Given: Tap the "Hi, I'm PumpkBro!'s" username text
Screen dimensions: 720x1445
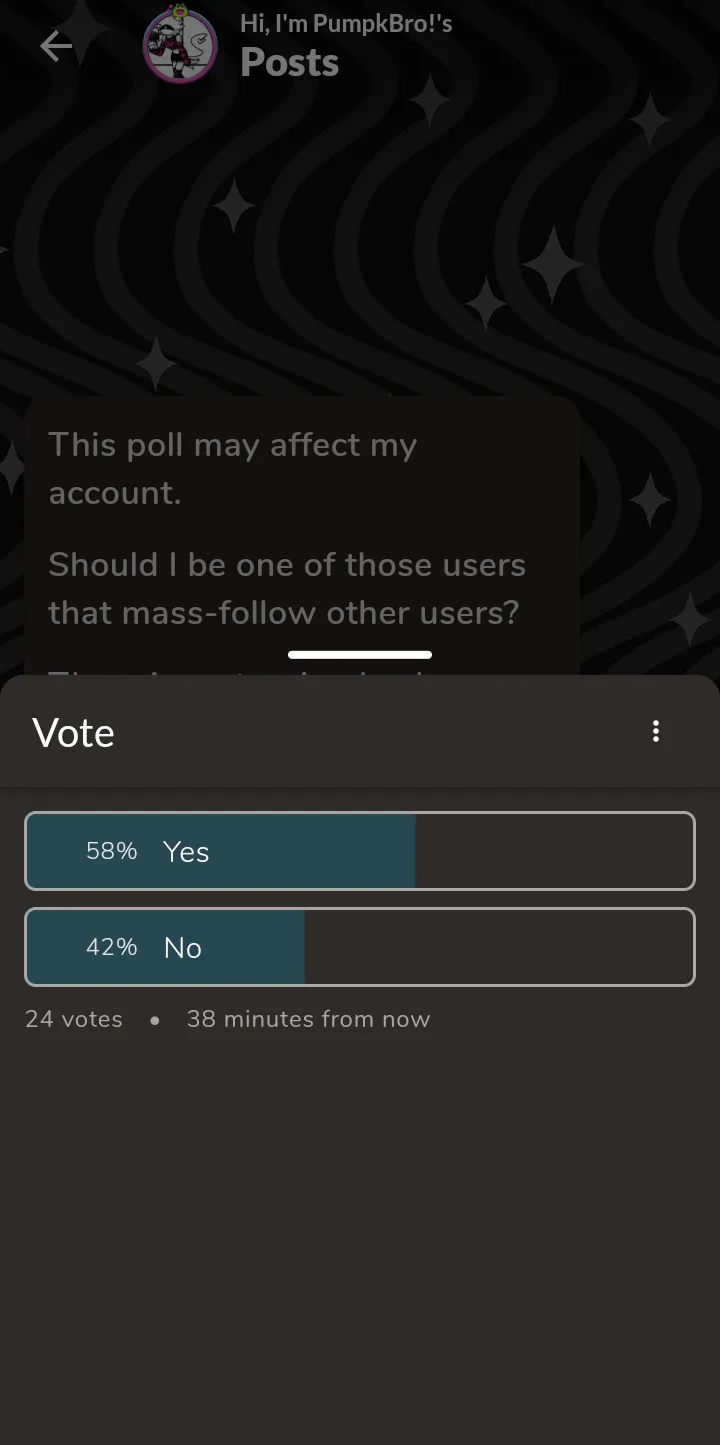Looking at the screenshot, I should point(346,23).
